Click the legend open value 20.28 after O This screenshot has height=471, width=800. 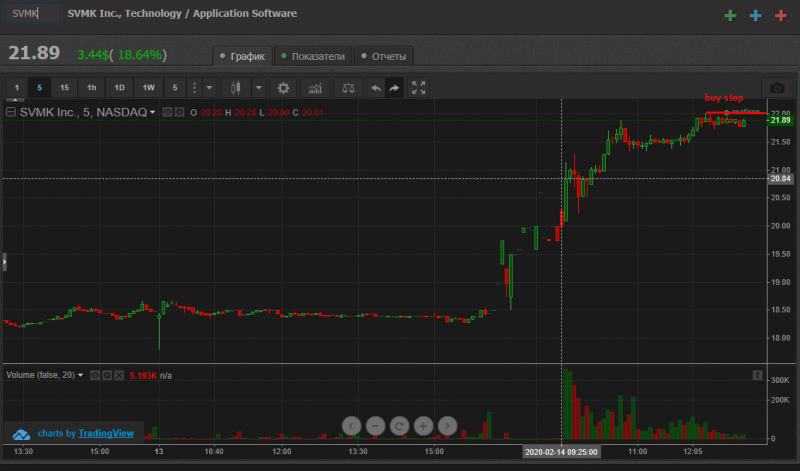coord(211,113)
